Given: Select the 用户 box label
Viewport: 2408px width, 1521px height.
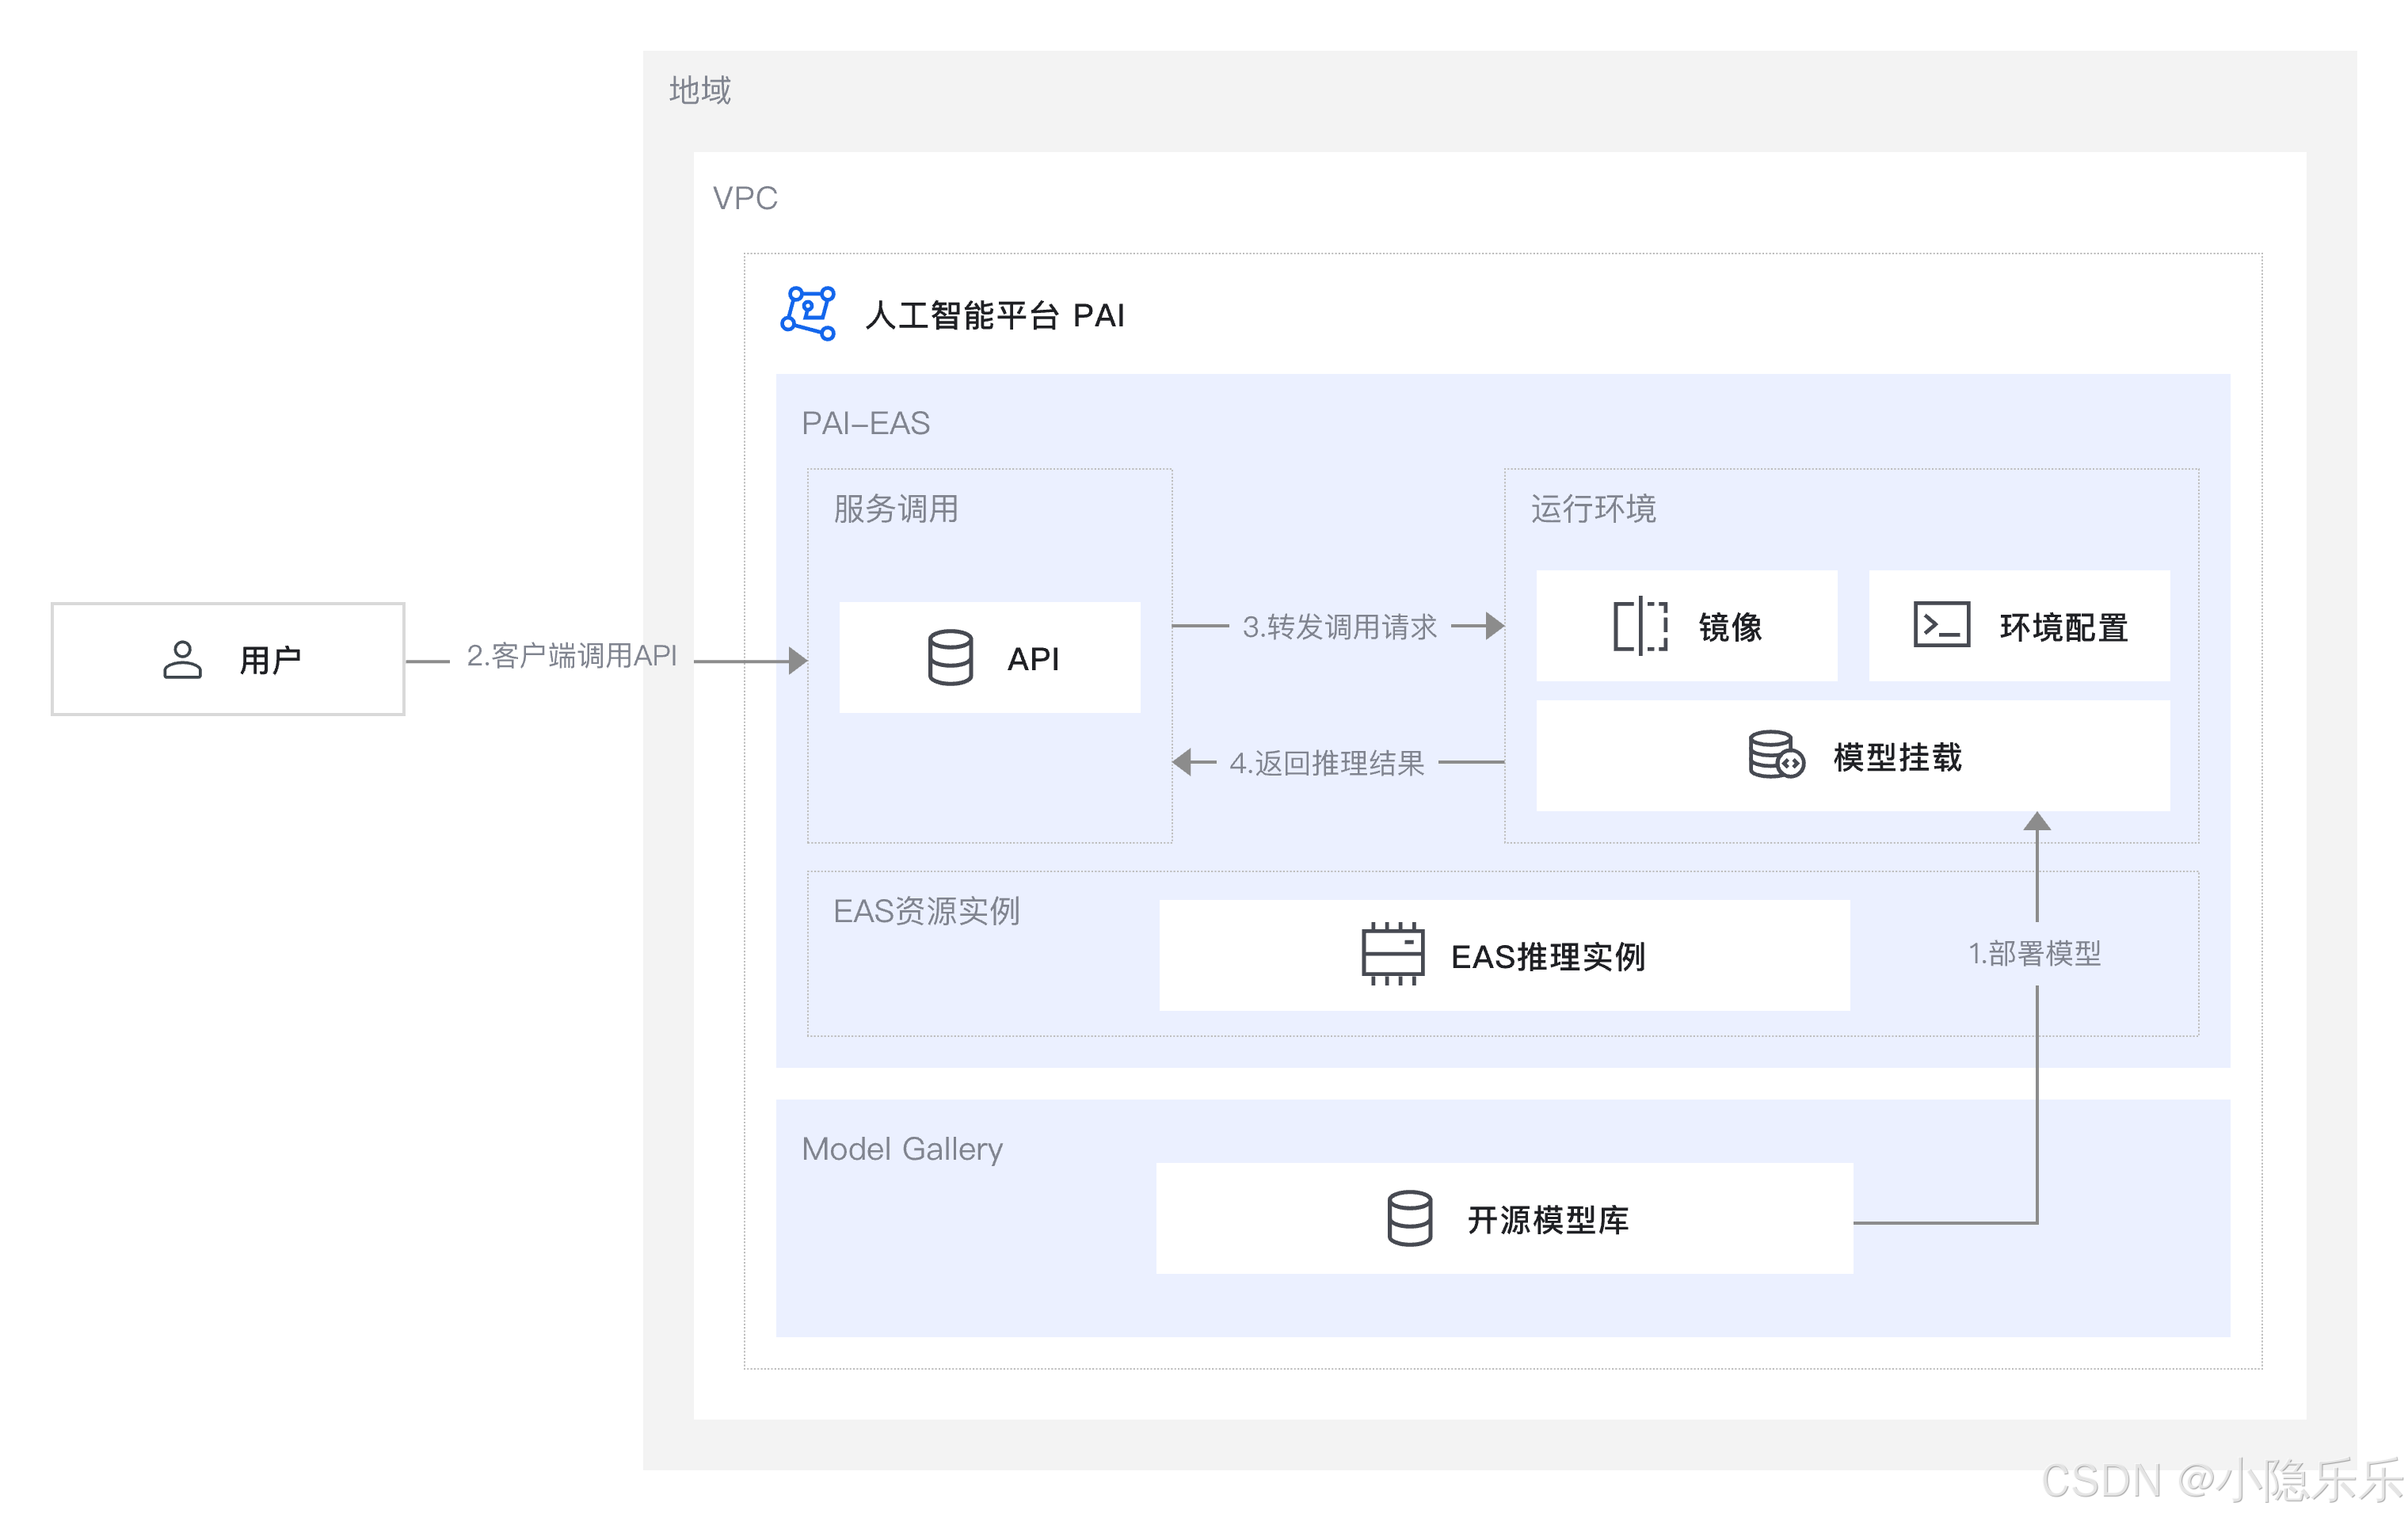Looking at the screenshot, I should [270, 660].
